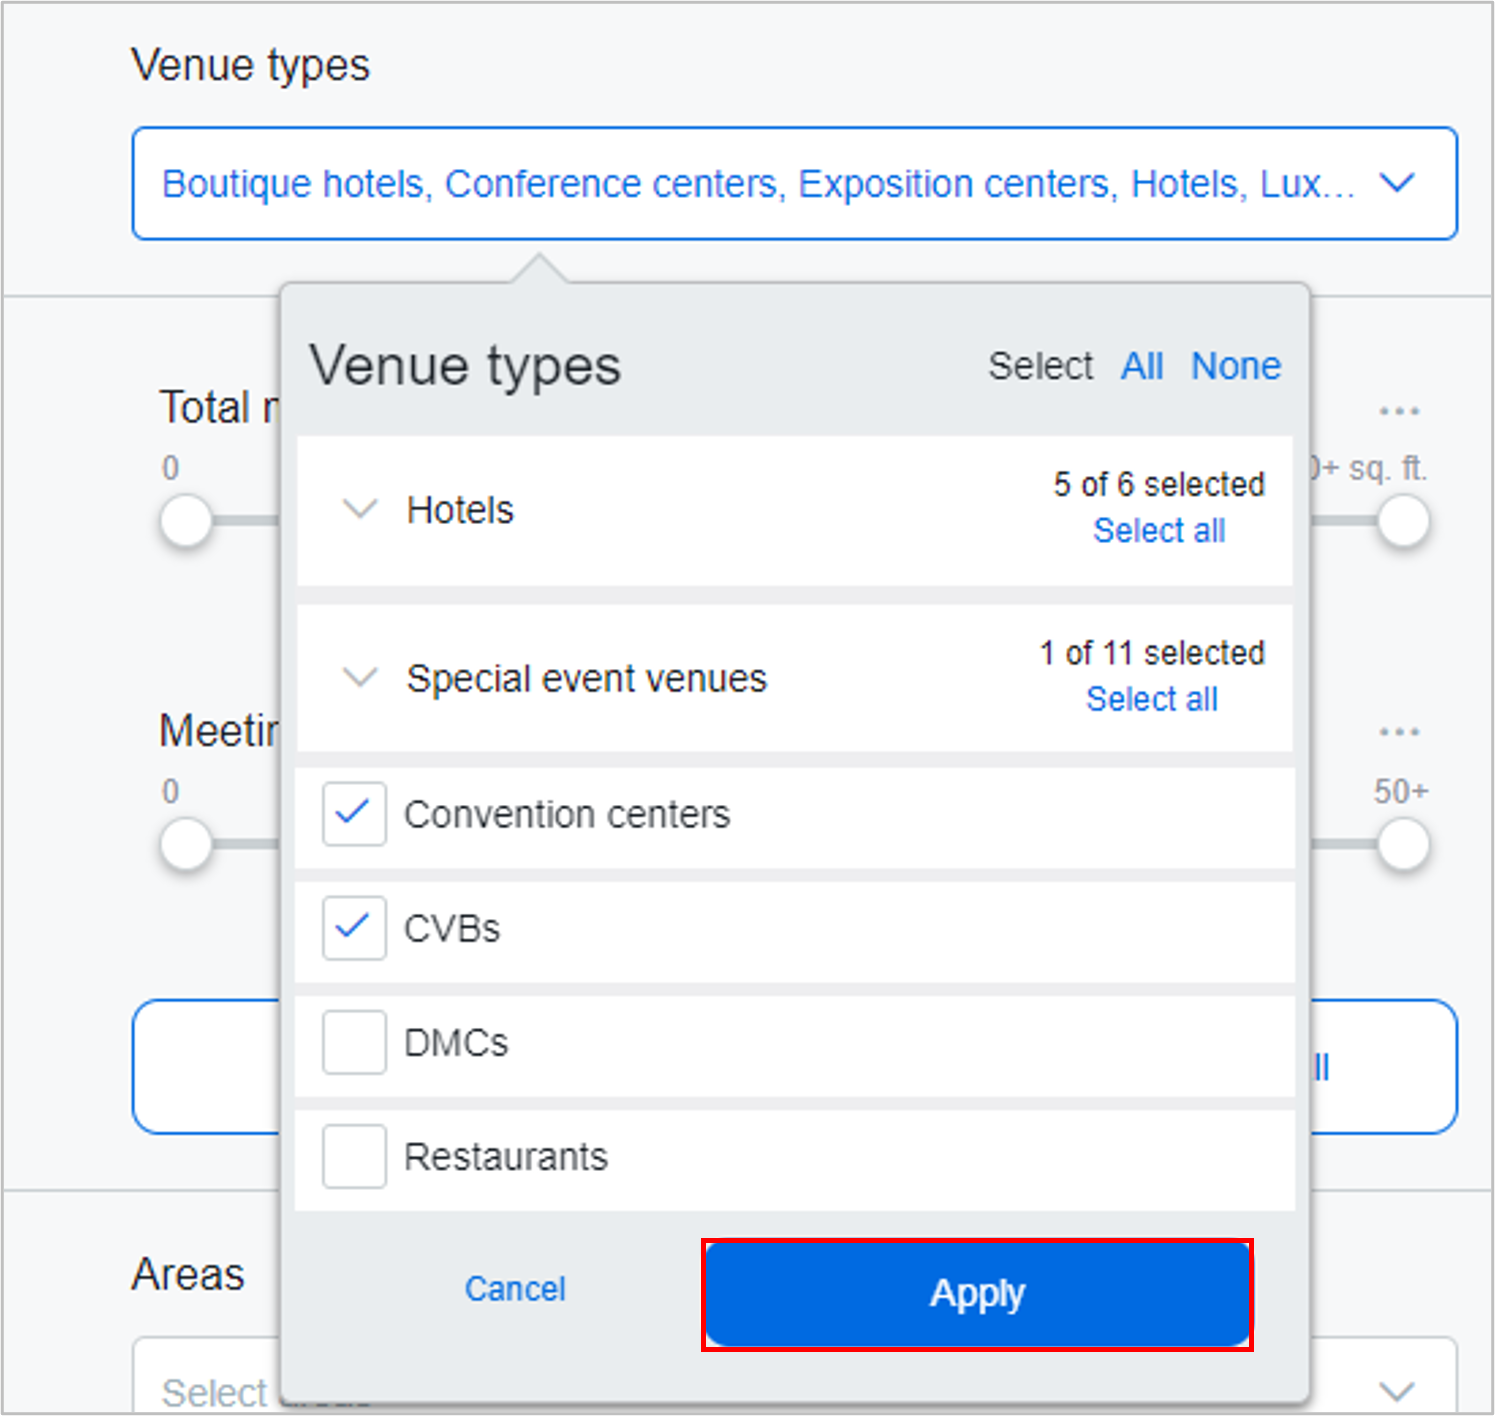Viewport: 1495px width, 1416px height.
Task: Check the DMCs checkbox
Action: click(354, 1042)
